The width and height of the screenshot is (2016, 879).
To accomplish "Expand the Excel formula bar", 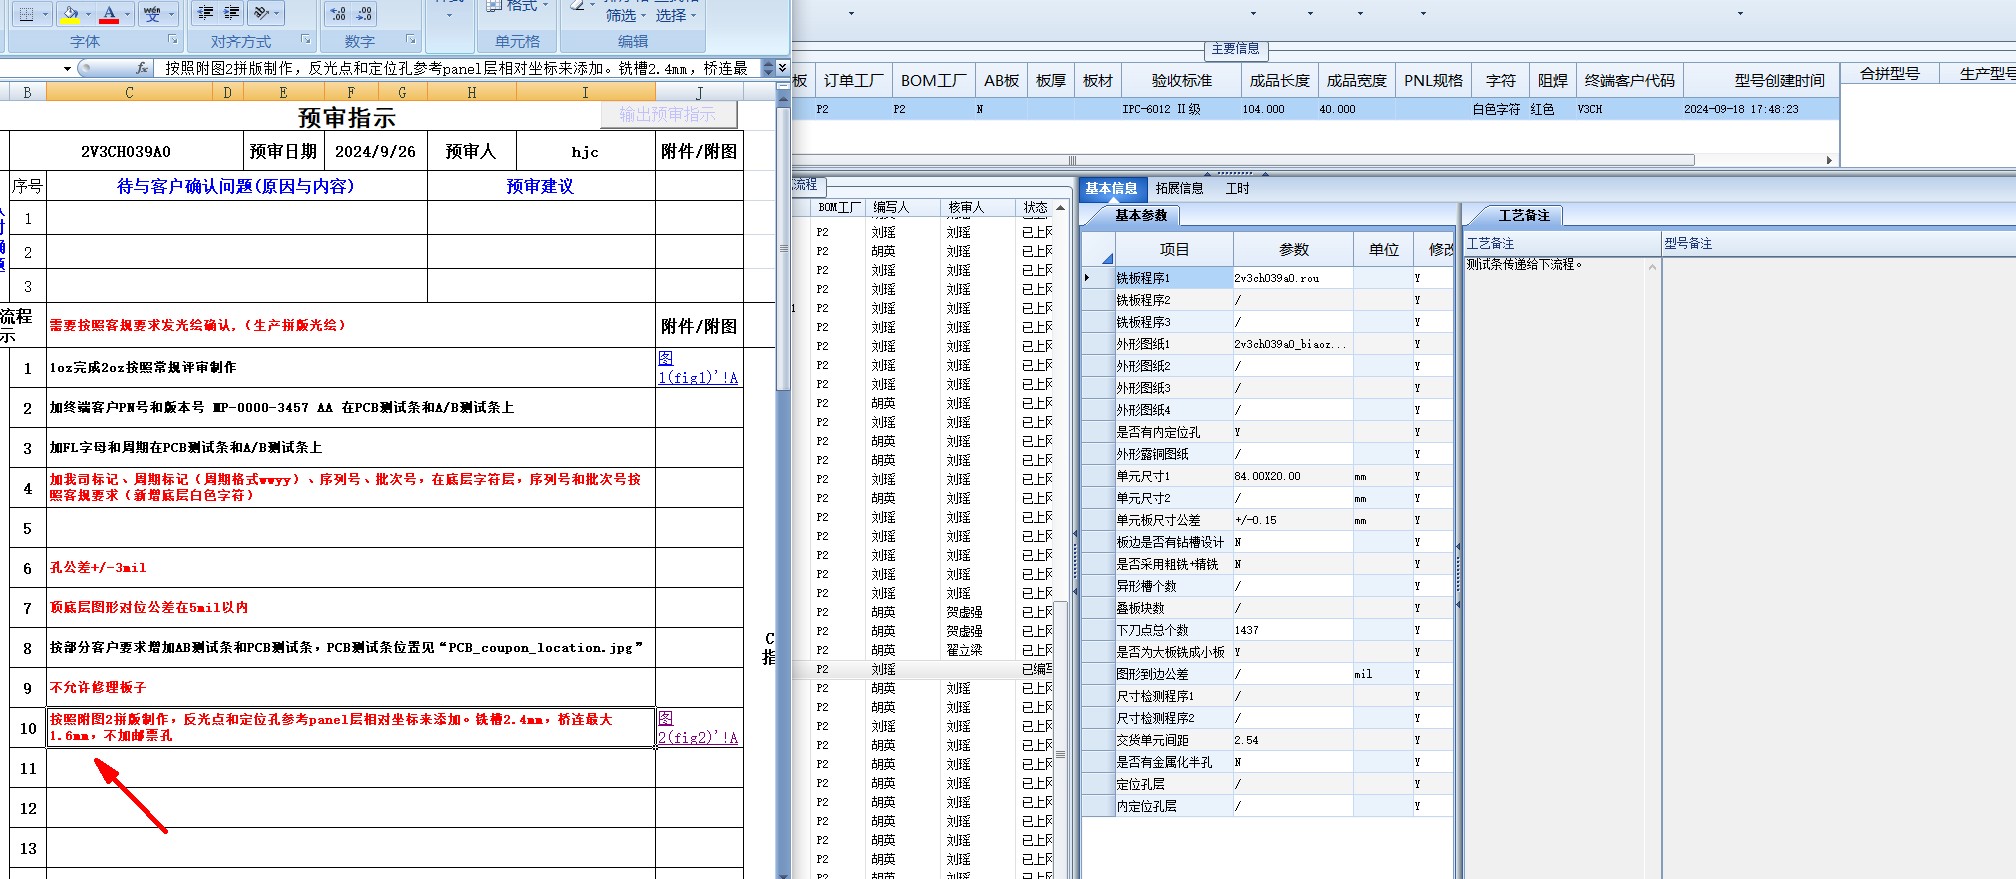I will pos(782,68).
